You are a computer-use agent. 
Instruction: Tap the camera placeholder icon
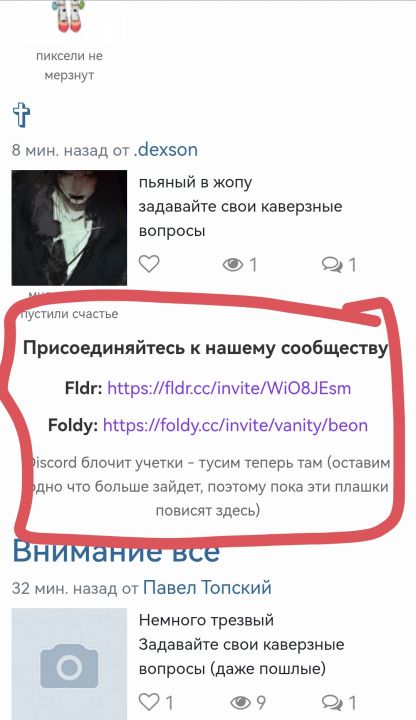[69, 665]
